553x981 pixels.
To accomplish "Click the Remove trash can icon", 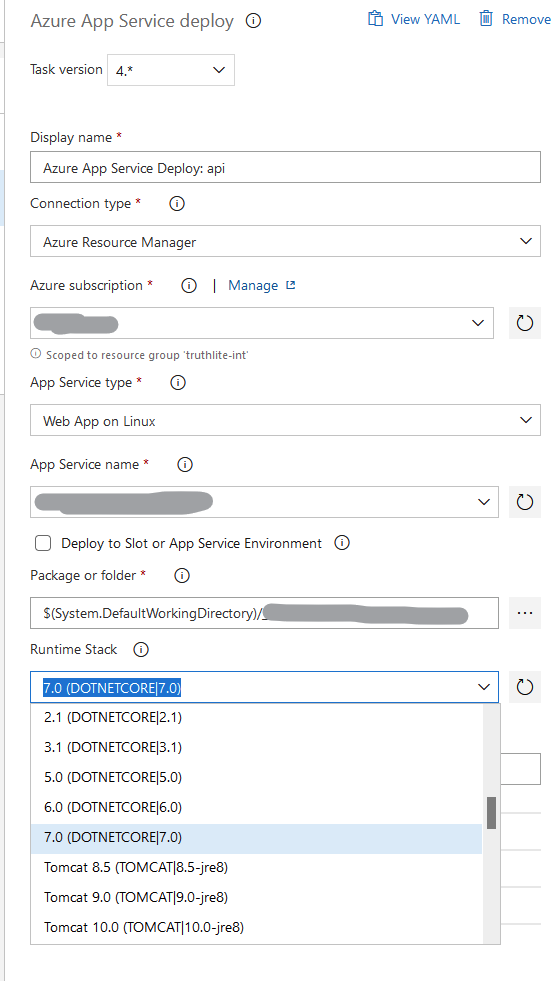I will point(486,19).
